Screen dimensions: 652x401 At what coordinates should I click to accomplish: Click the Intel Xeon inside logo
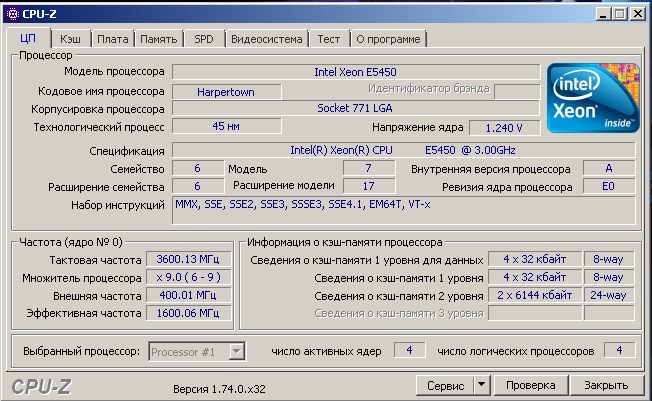(593, 98)
